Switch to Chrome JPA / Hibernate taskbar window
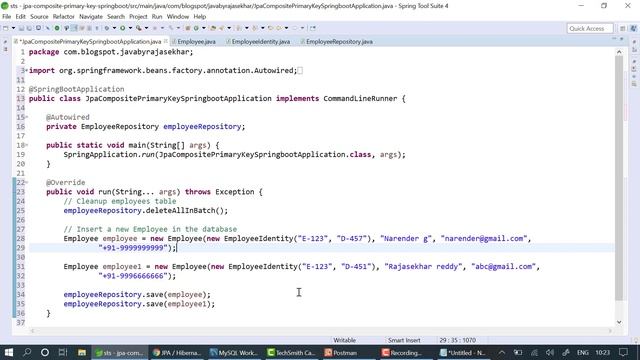The width and height of the screenshot is (640, 360). click(x=177, y=352)
